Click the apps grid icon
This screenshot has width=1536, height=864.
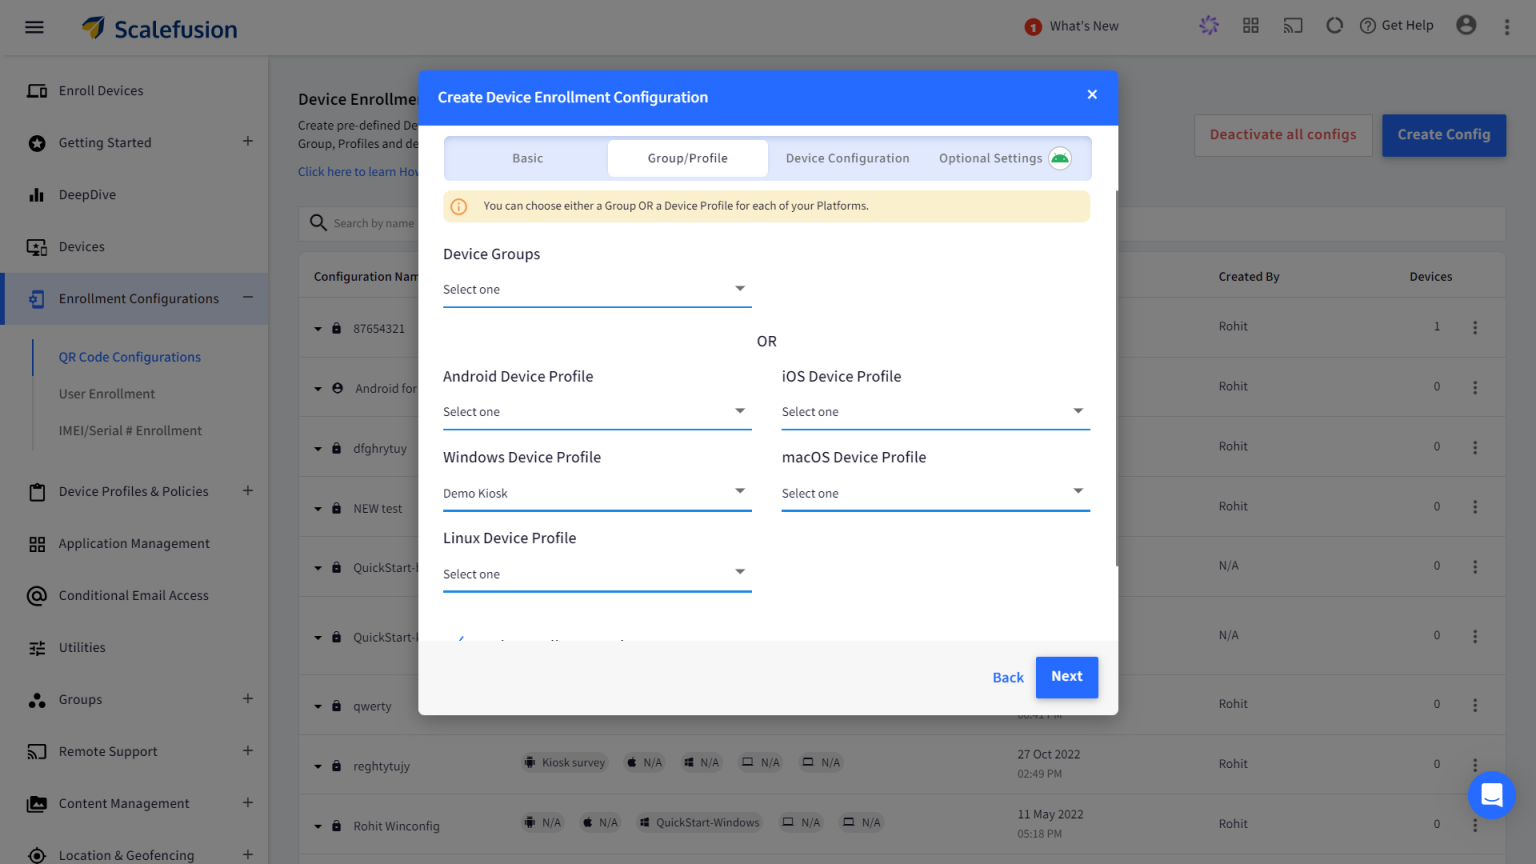coord(1250,25)
